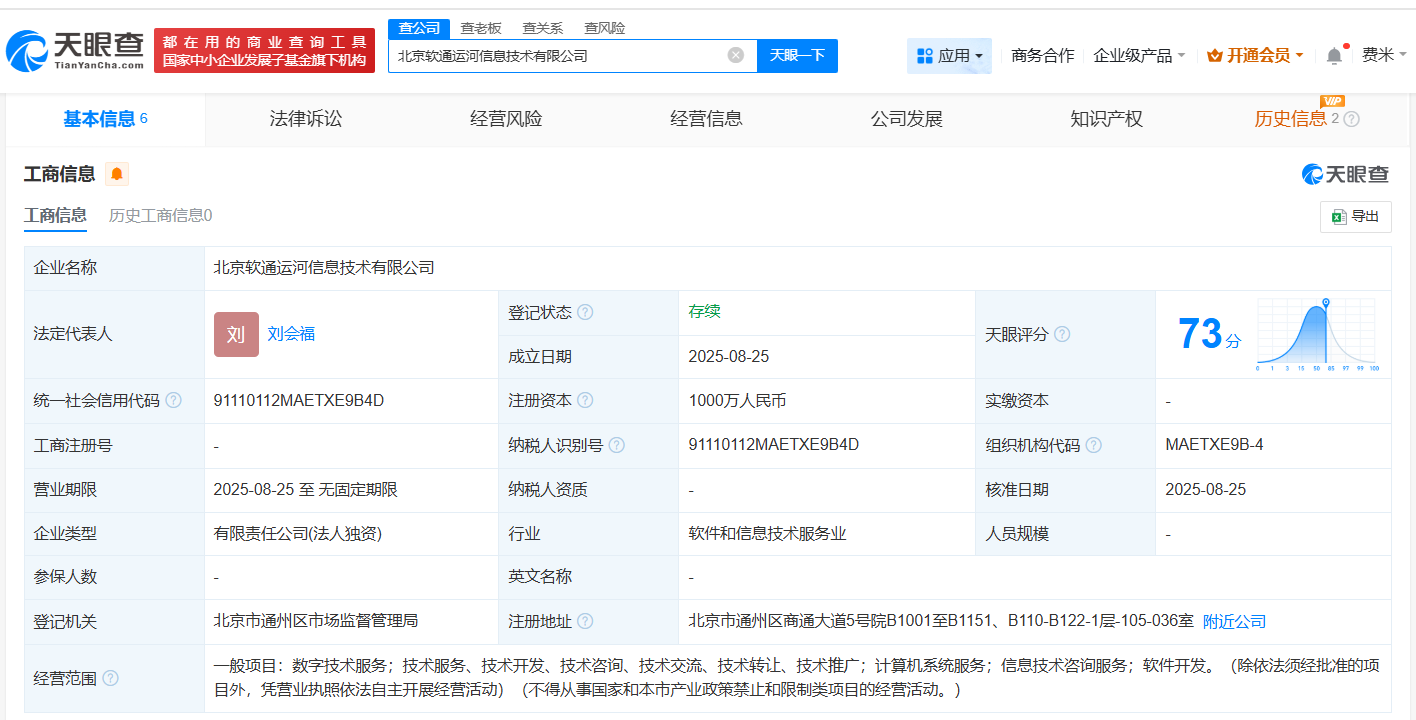展开右上角费米账号下拉菜单
This screenshot has height=720, width=1416.
click(x=1383, y=55)
